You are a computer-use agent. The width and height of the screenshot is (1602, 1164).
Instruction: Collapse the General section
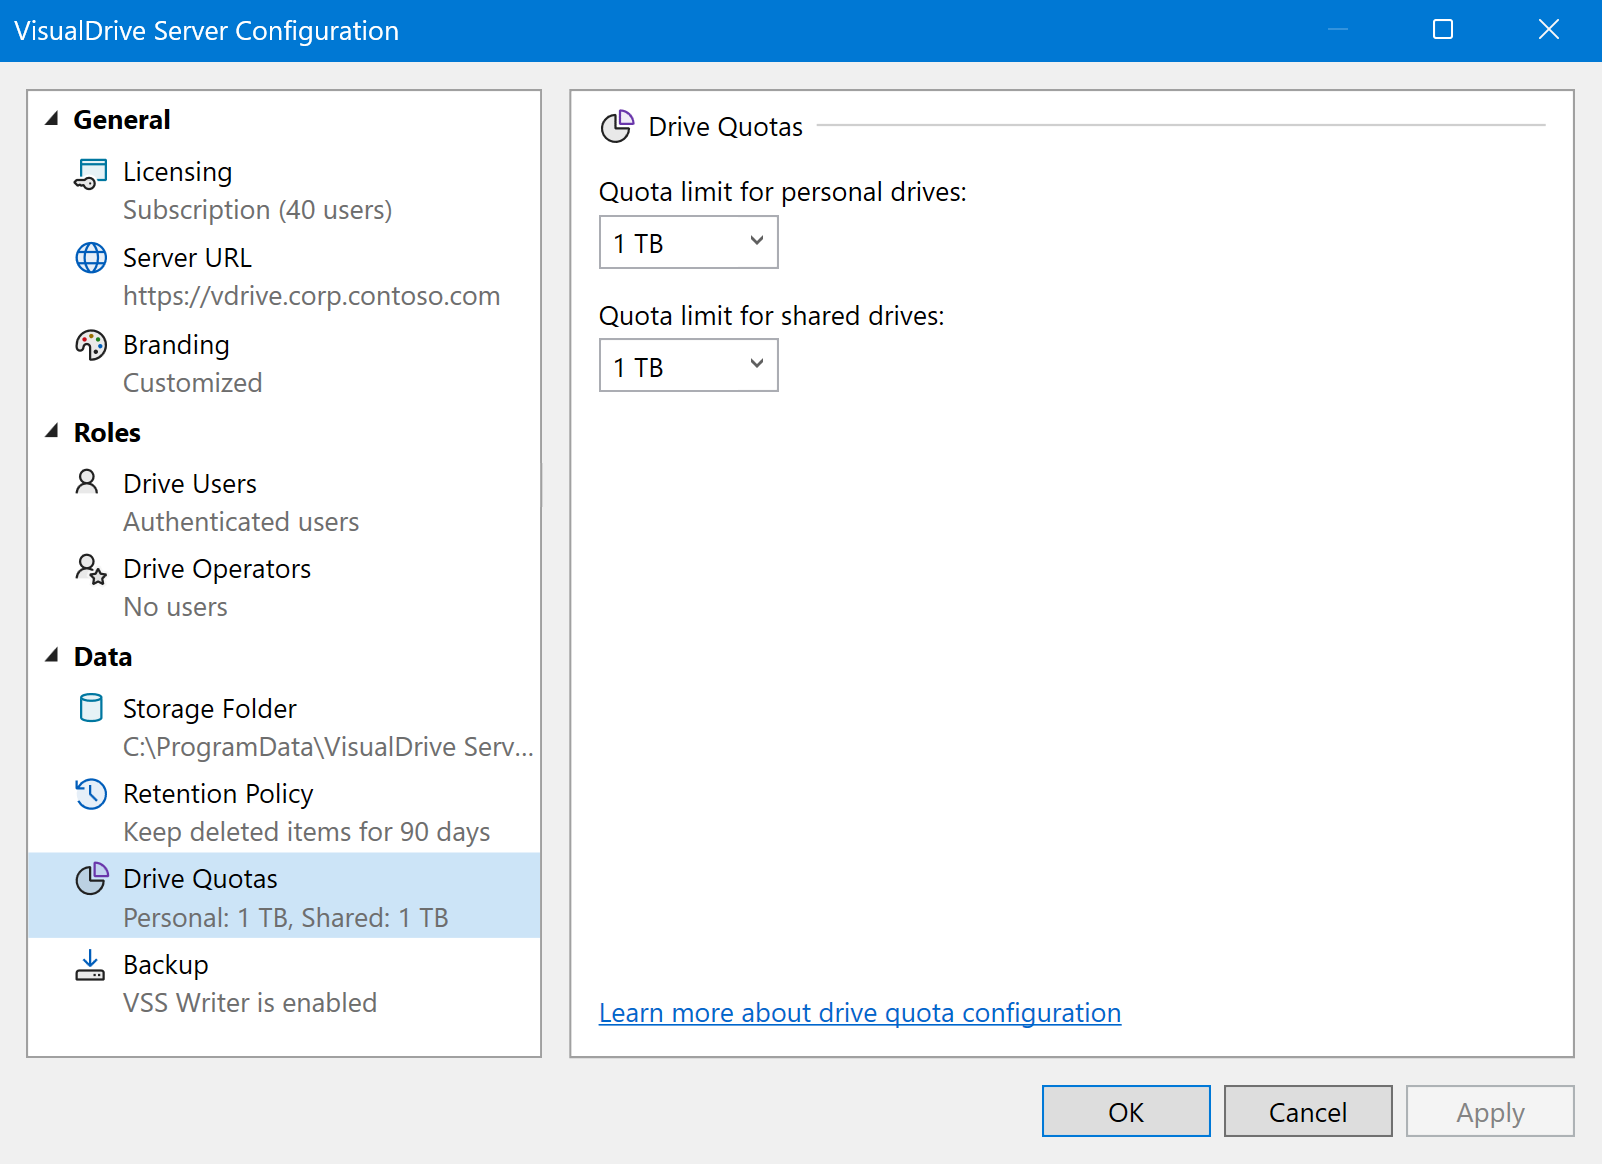click(x=52, y=119)
